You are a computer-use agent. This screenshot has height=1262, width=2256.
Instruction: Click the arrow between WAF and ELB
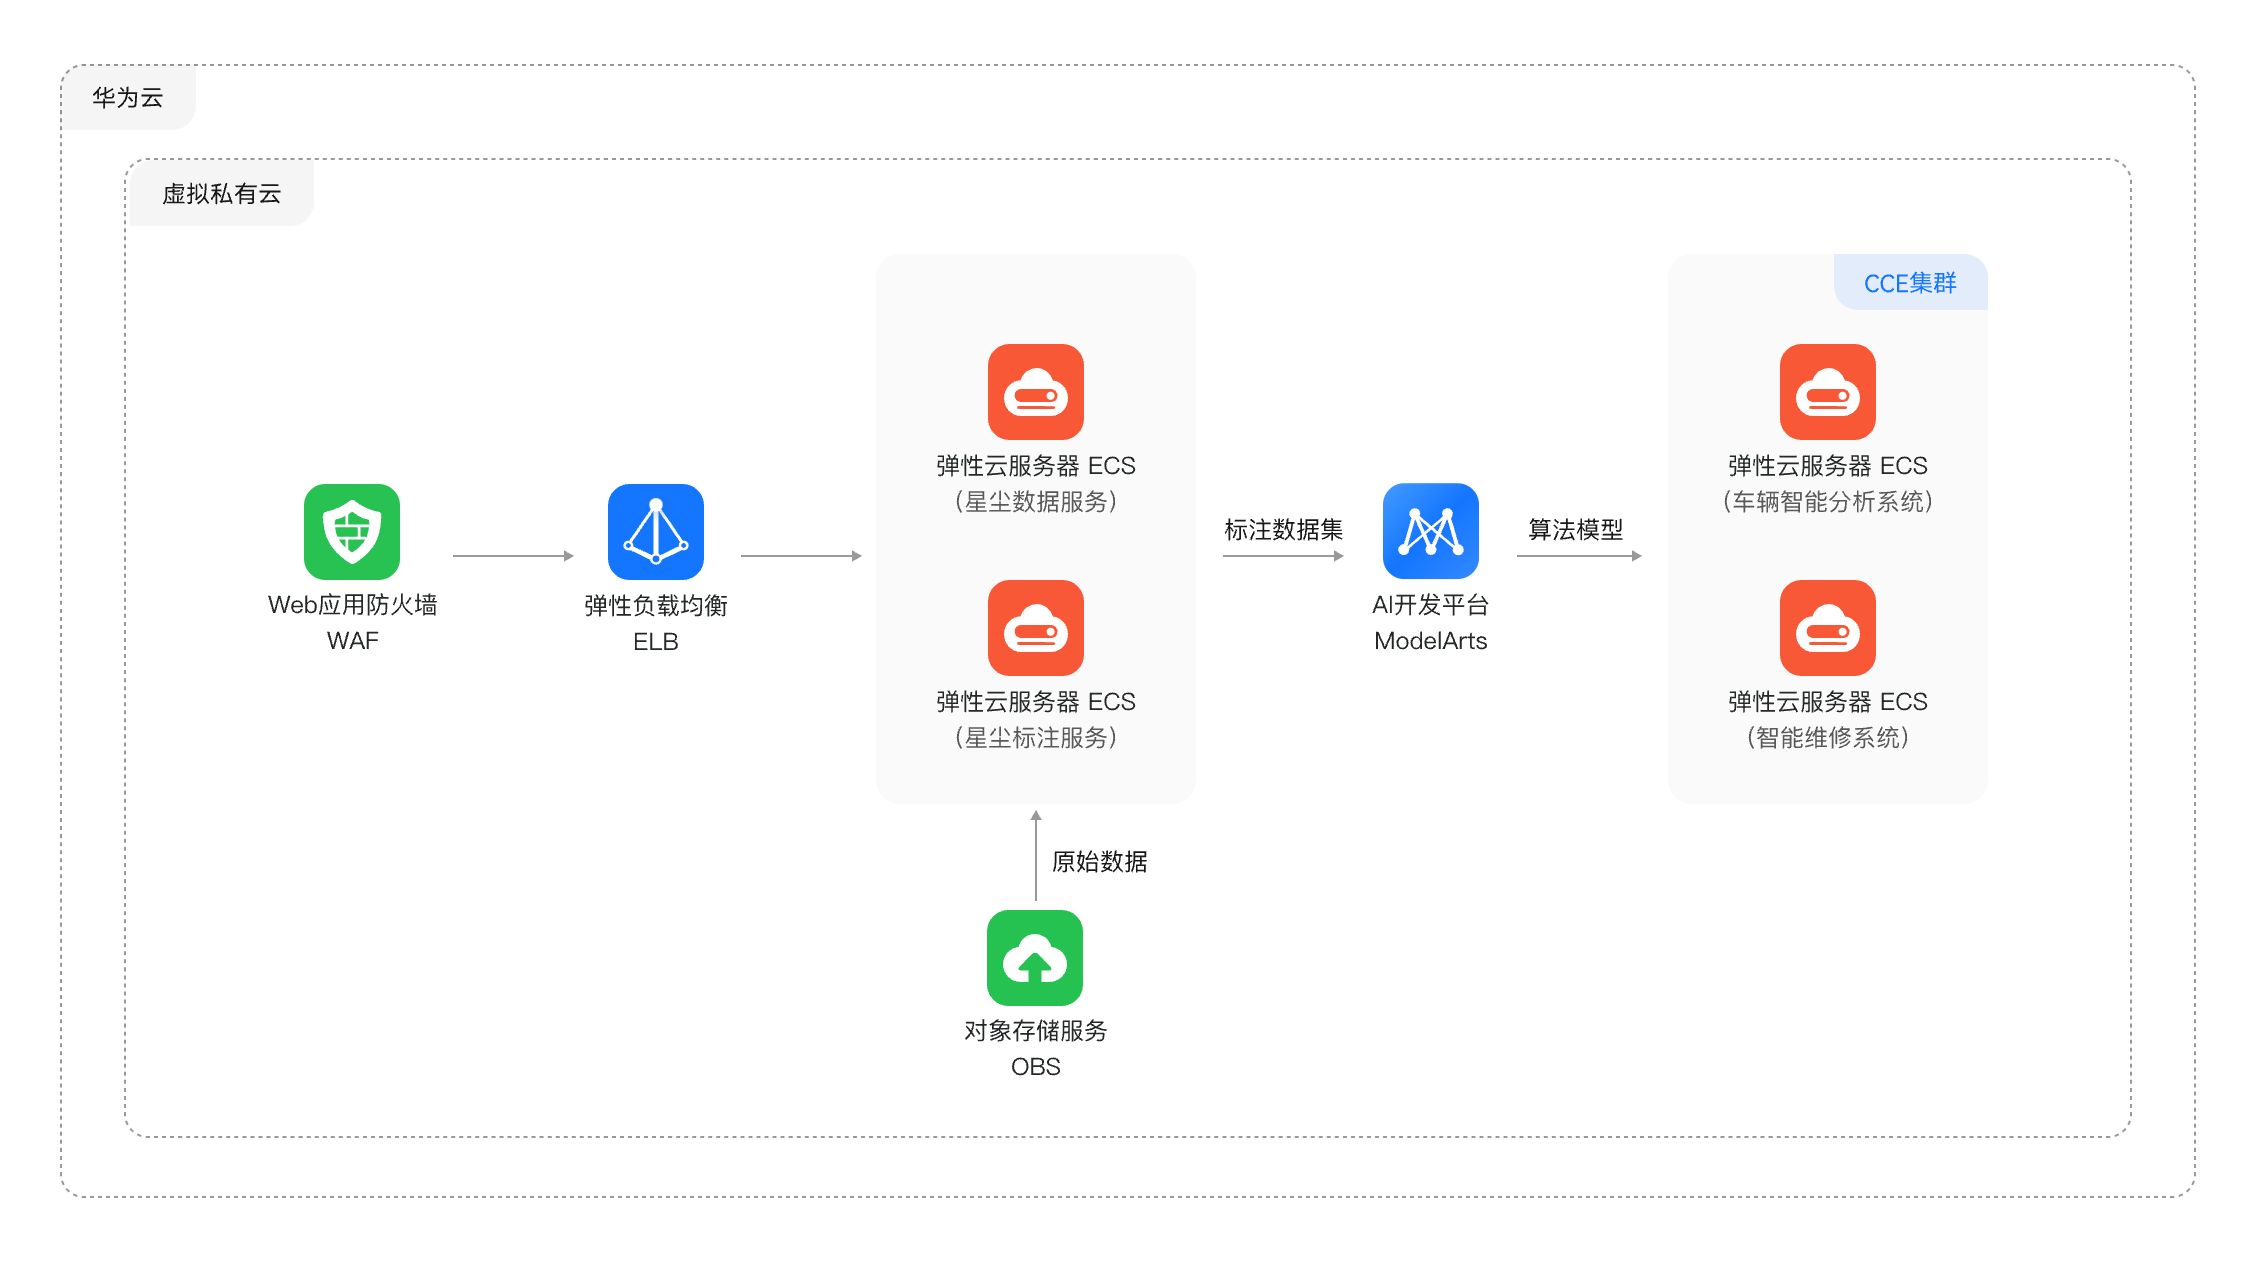point(512,555)
